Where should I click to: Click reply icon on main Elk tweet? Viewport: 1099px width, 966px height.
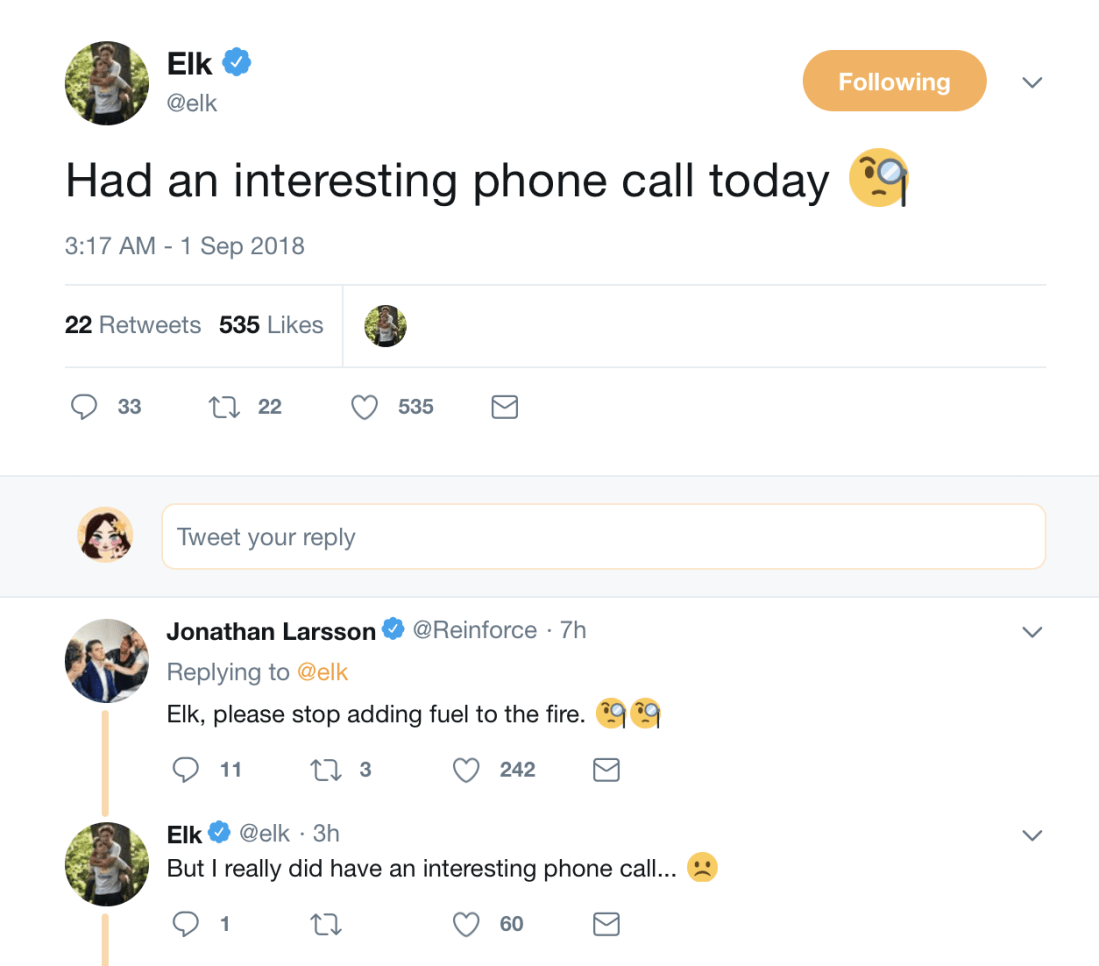[85, 407]
